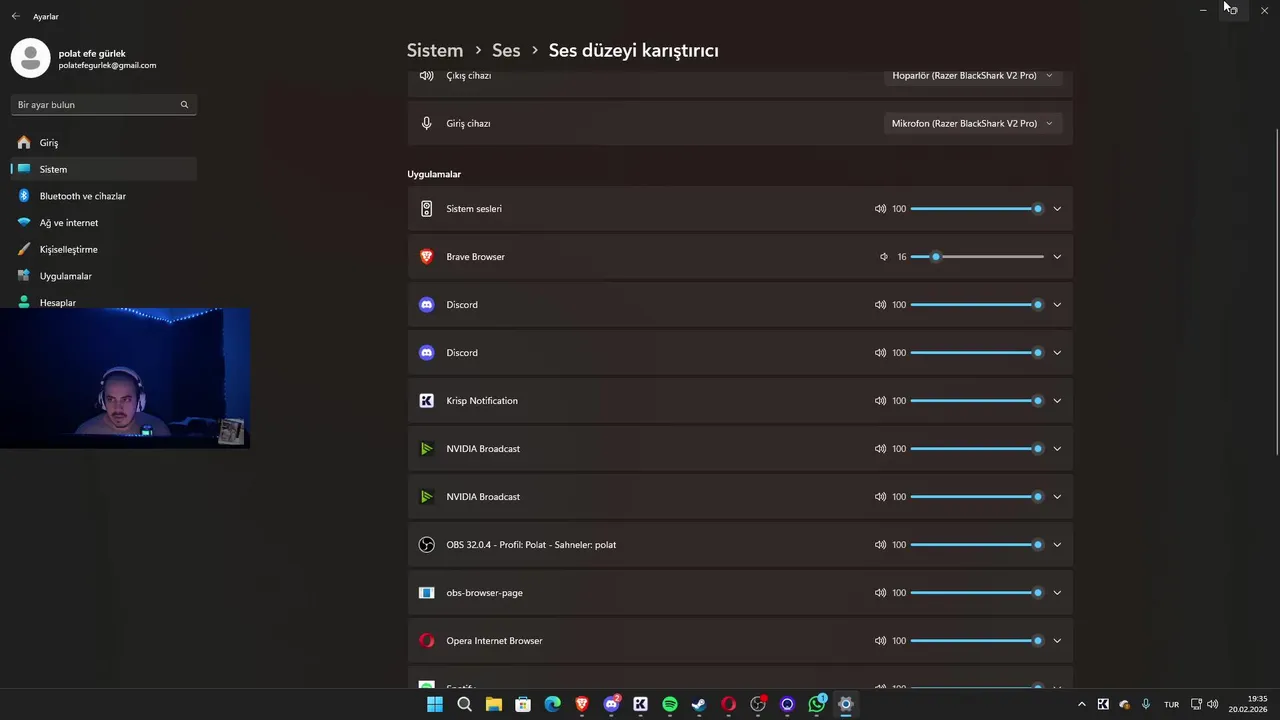The height and width of the screenshot is (720, 1280).
Task: Open Bluetooth ve cihazlar settings
Action: 104,196
